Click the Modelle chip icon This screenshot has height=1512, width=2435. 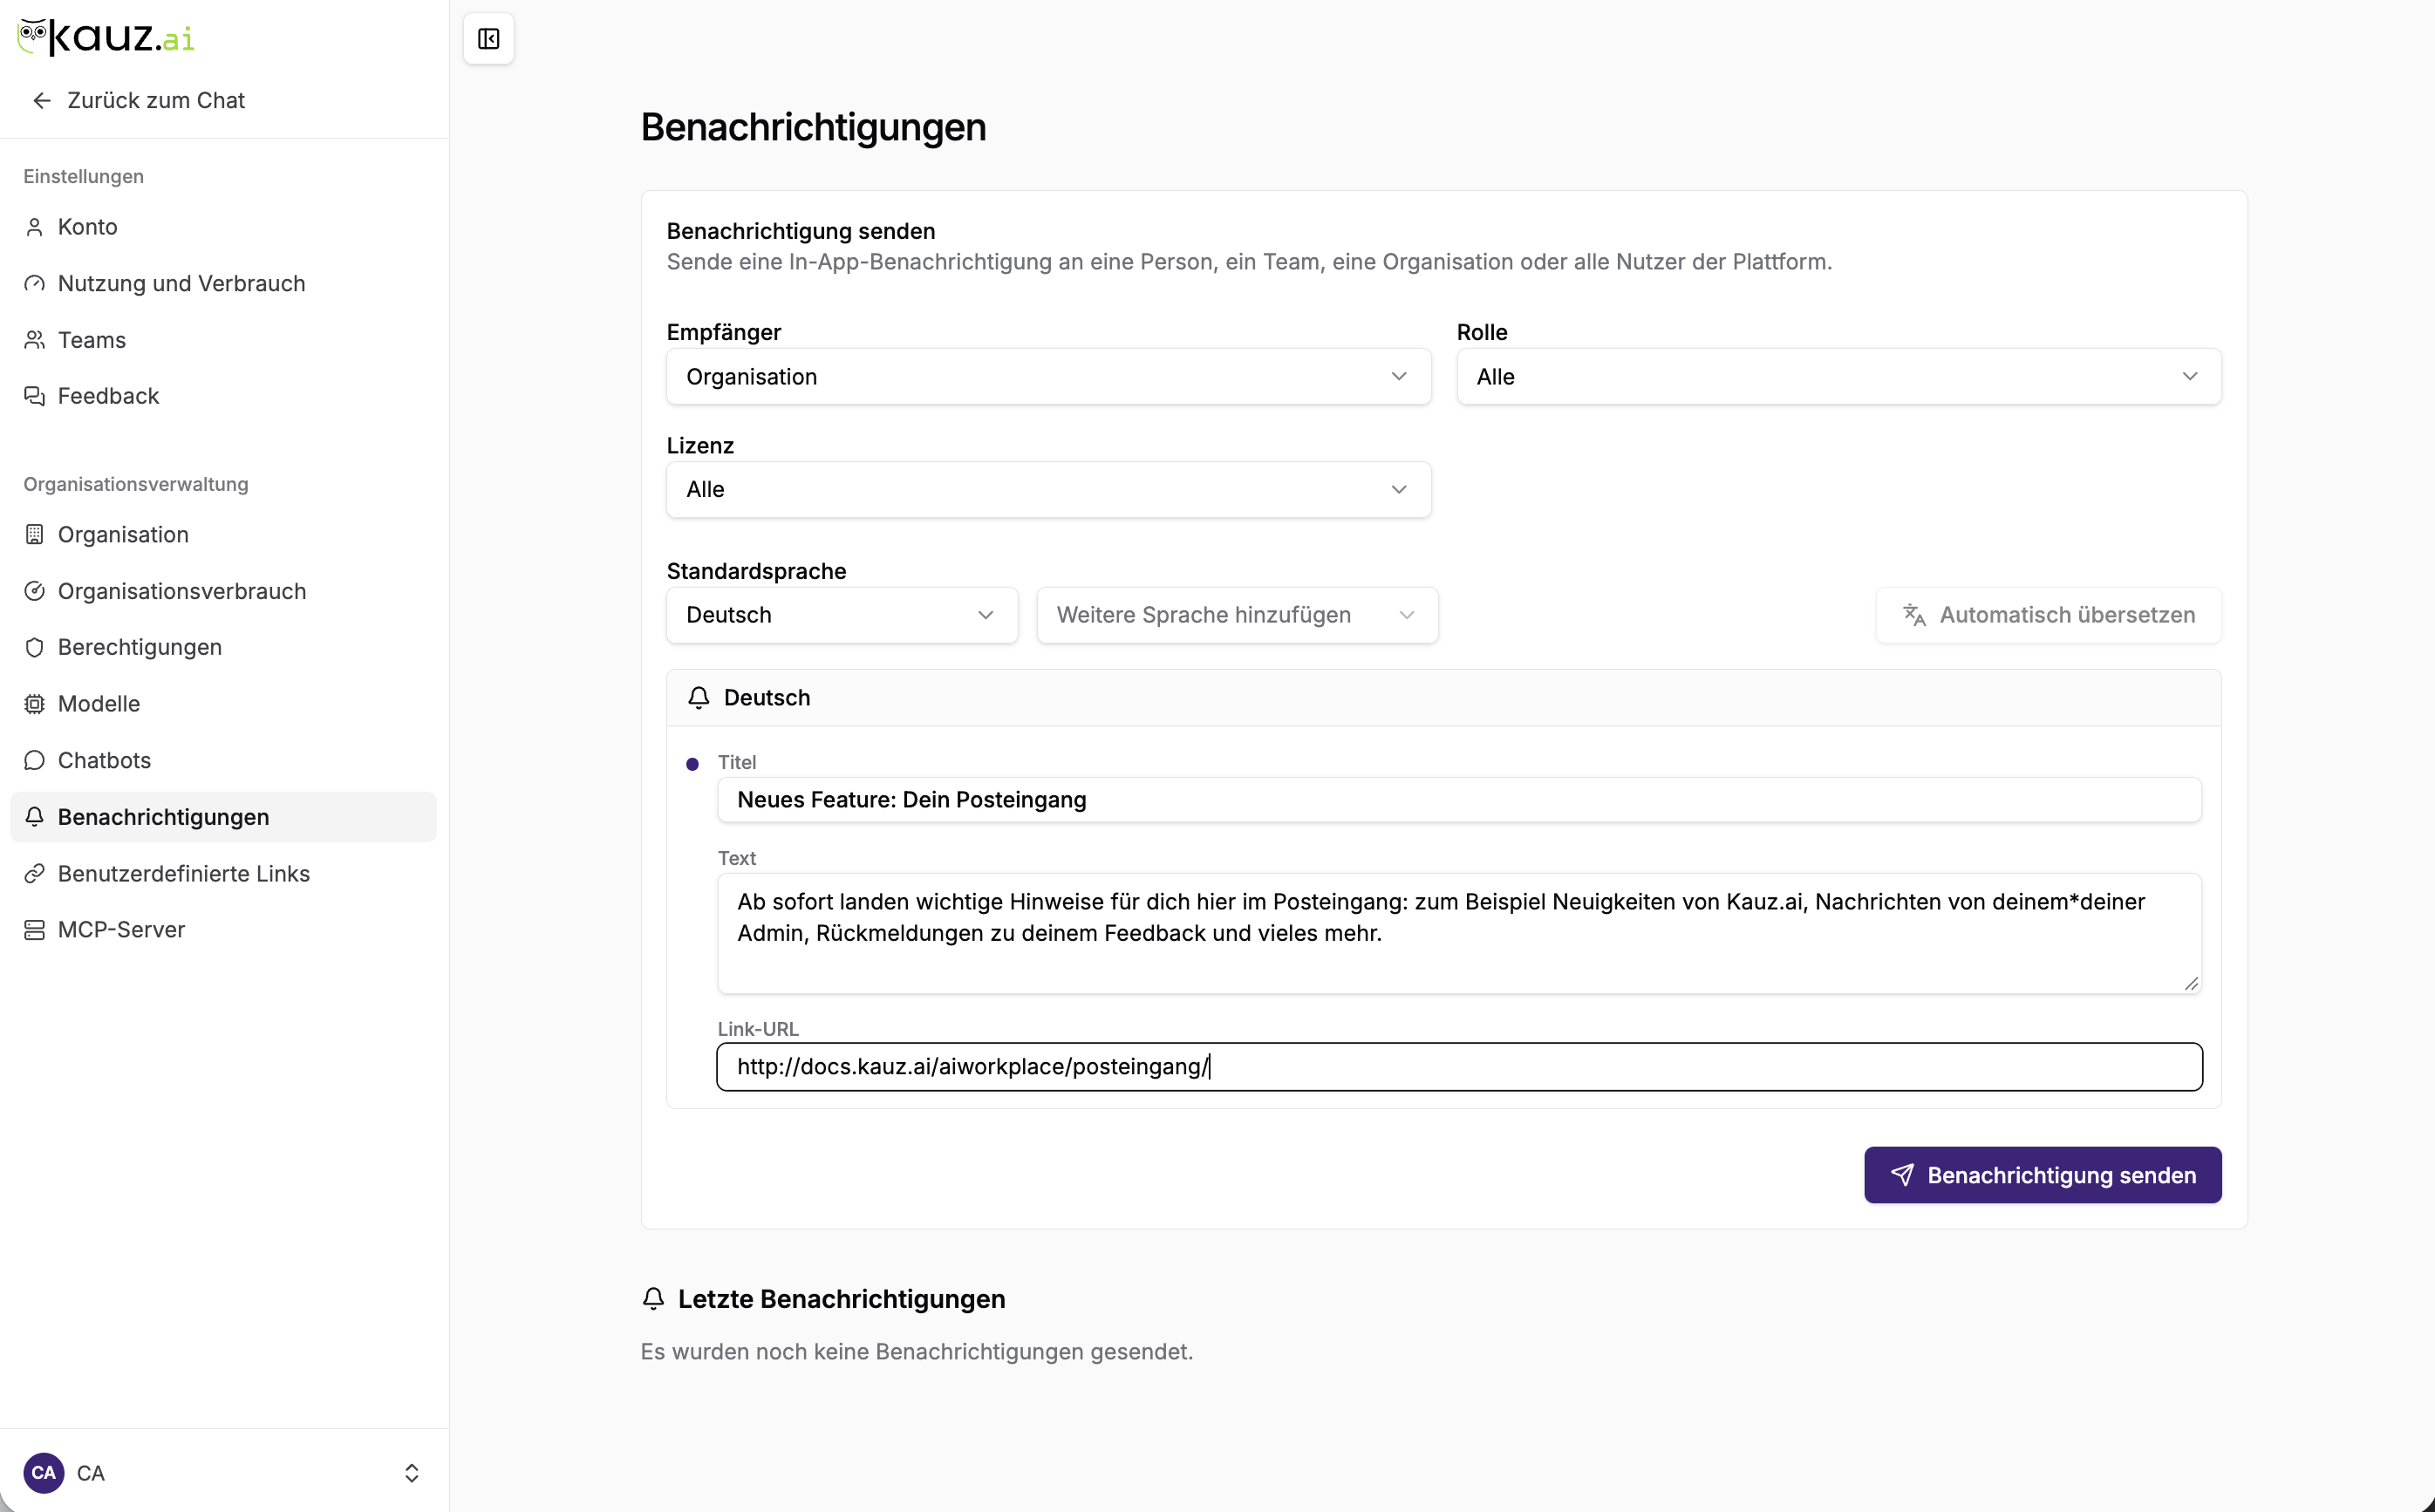coord(35,704)
